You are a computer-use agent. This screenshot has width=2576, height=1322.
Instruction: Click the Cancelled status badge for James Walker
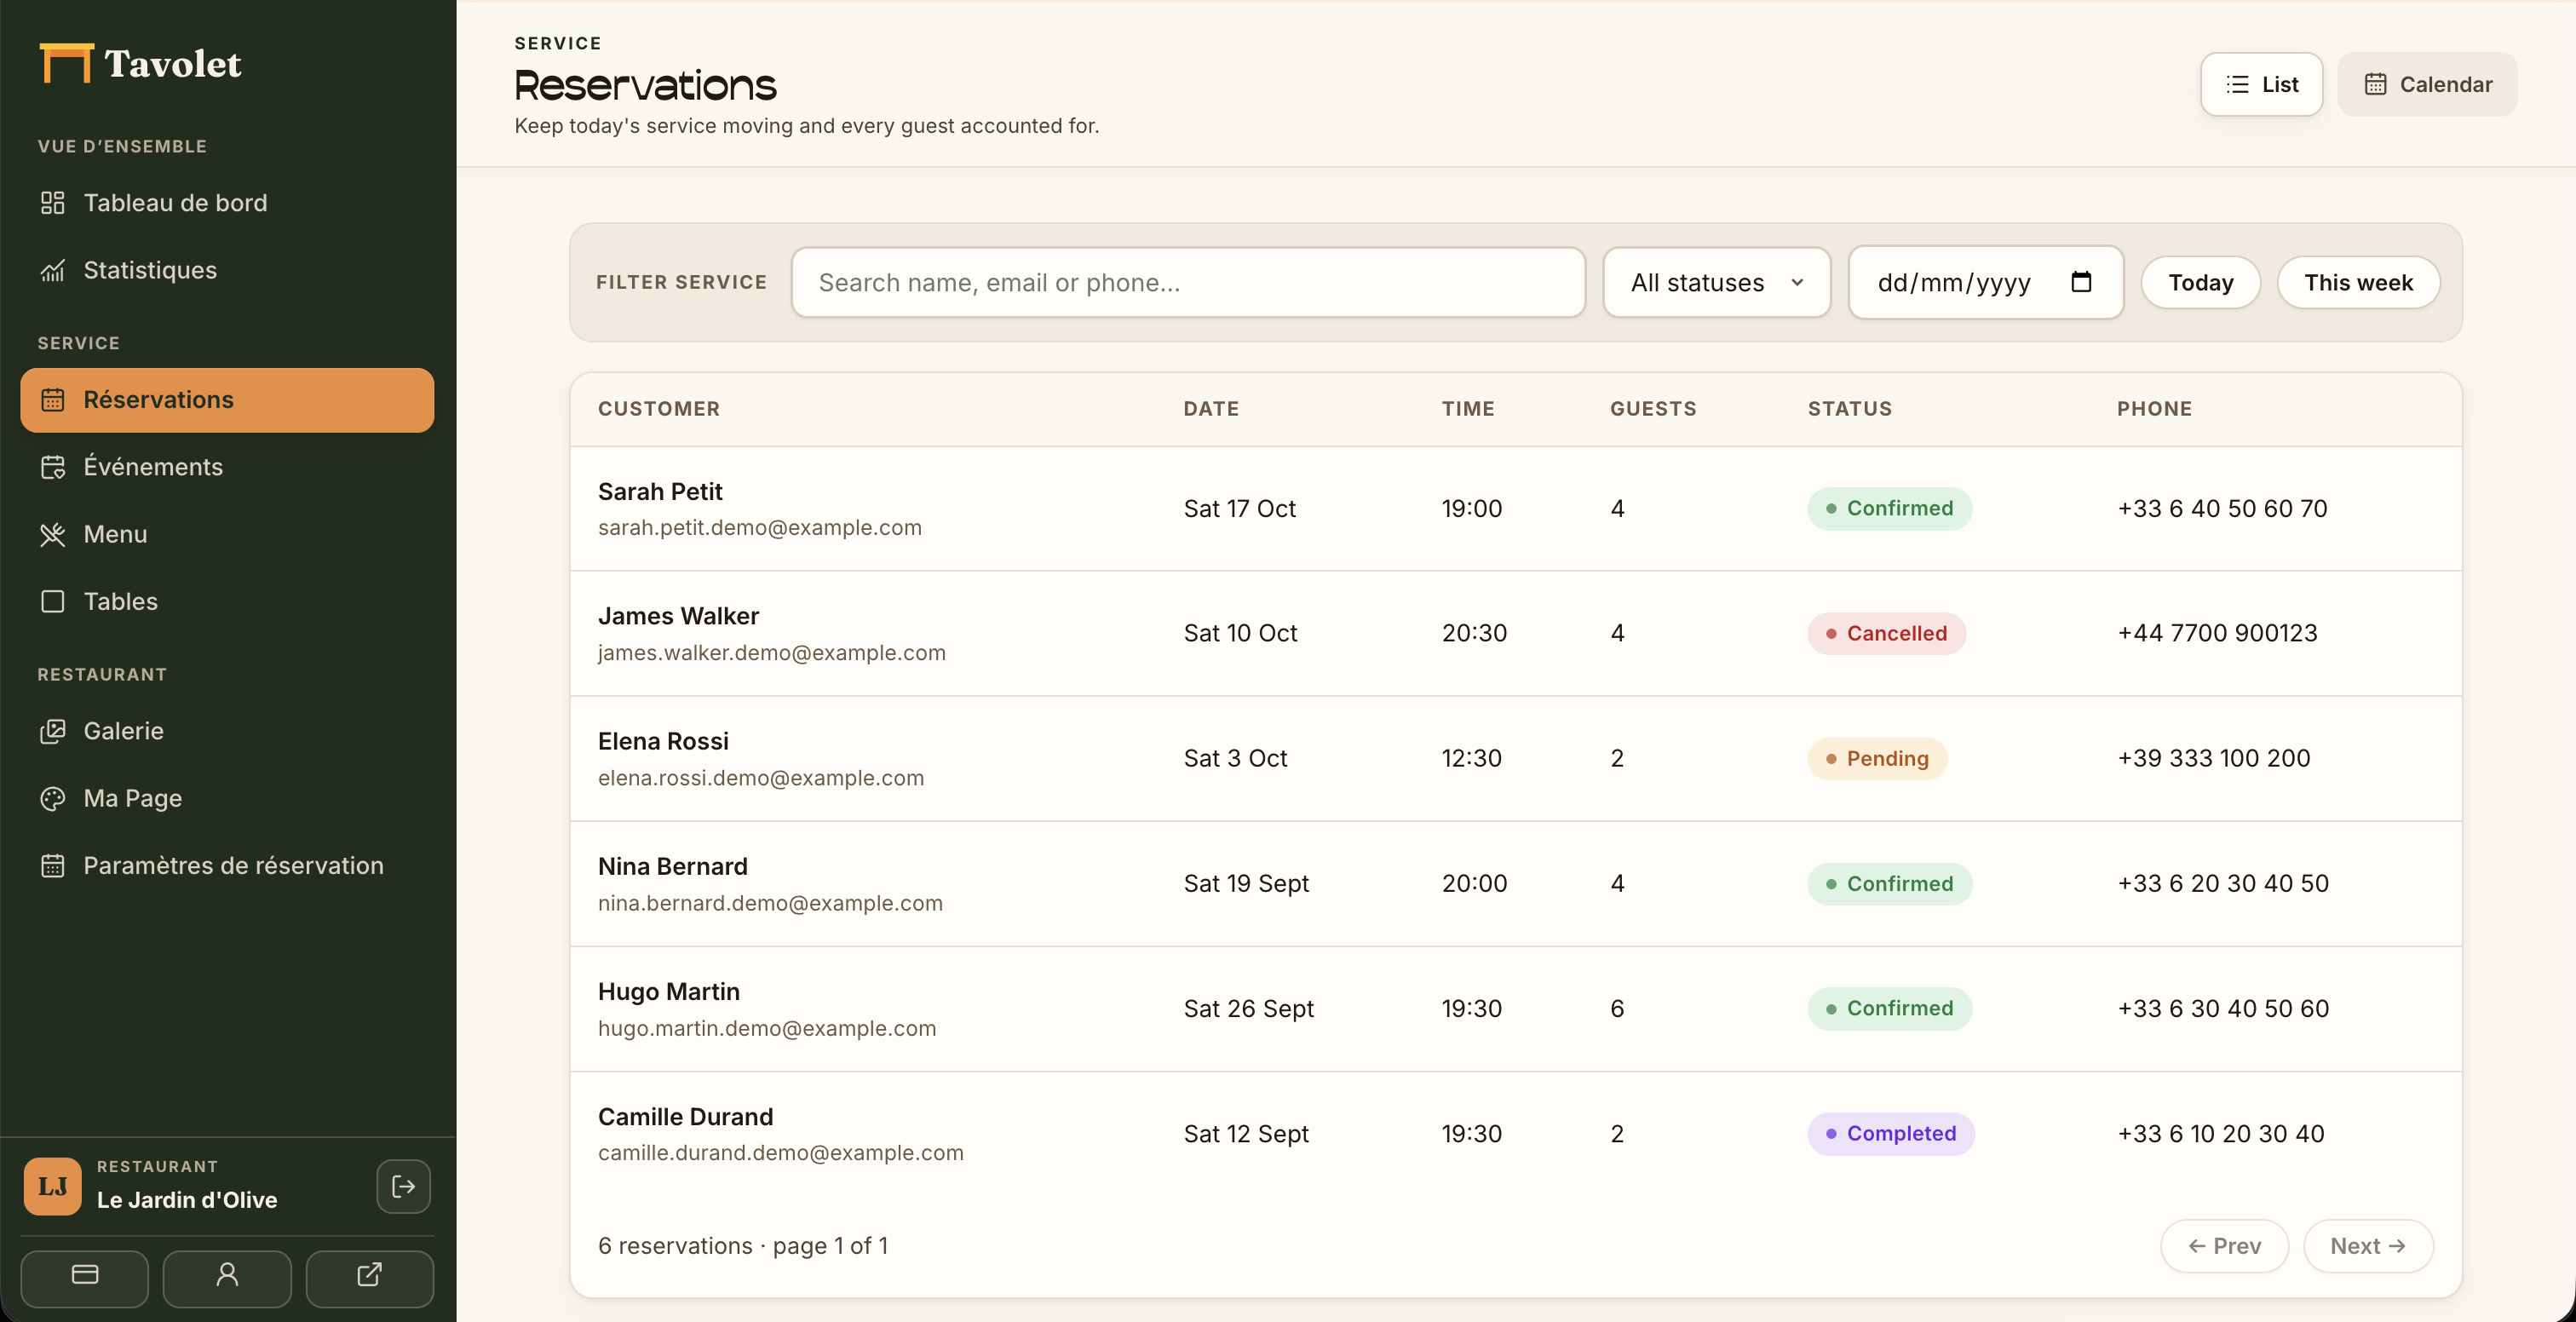(1886, 633)
